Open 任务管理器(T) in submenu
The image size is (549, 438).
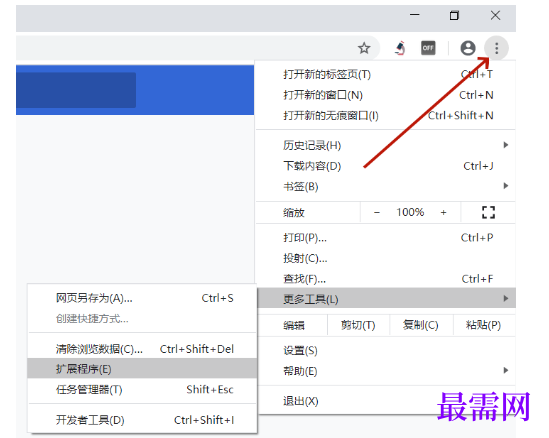[x=142, y=389]
